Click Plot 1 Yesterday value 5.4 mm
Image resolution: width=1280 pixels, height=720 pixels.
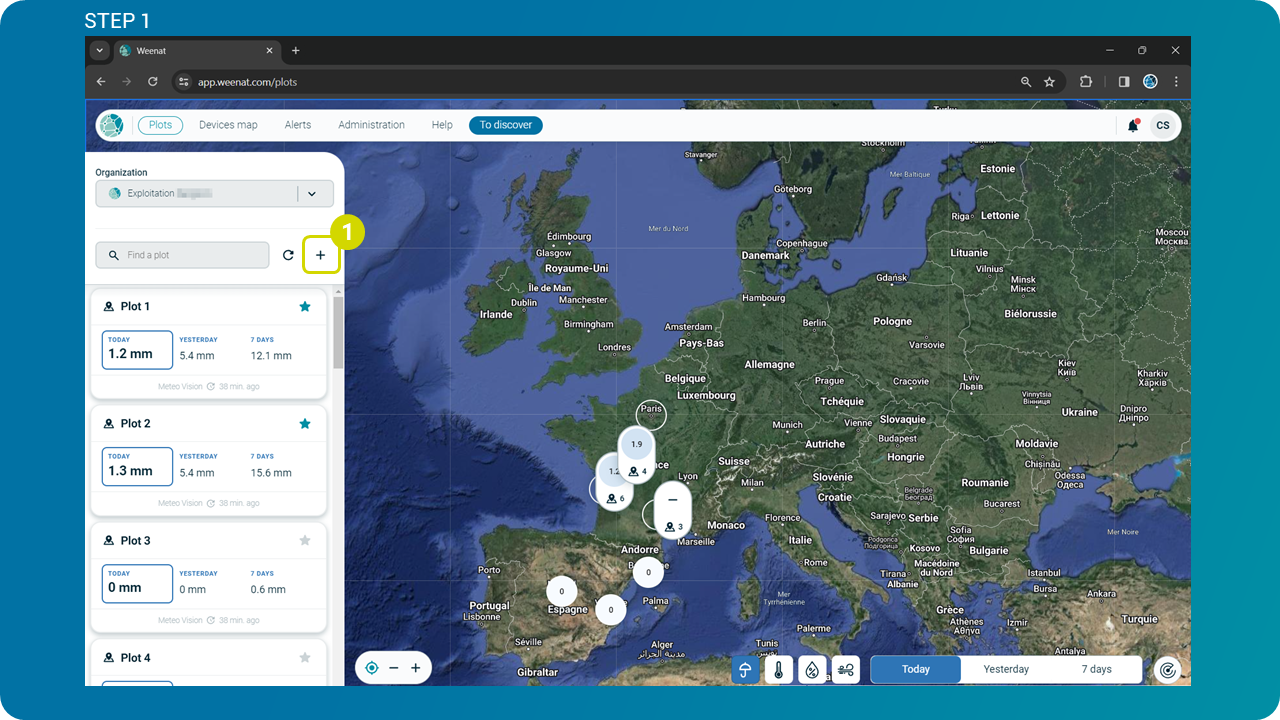[x=197, y=356]
